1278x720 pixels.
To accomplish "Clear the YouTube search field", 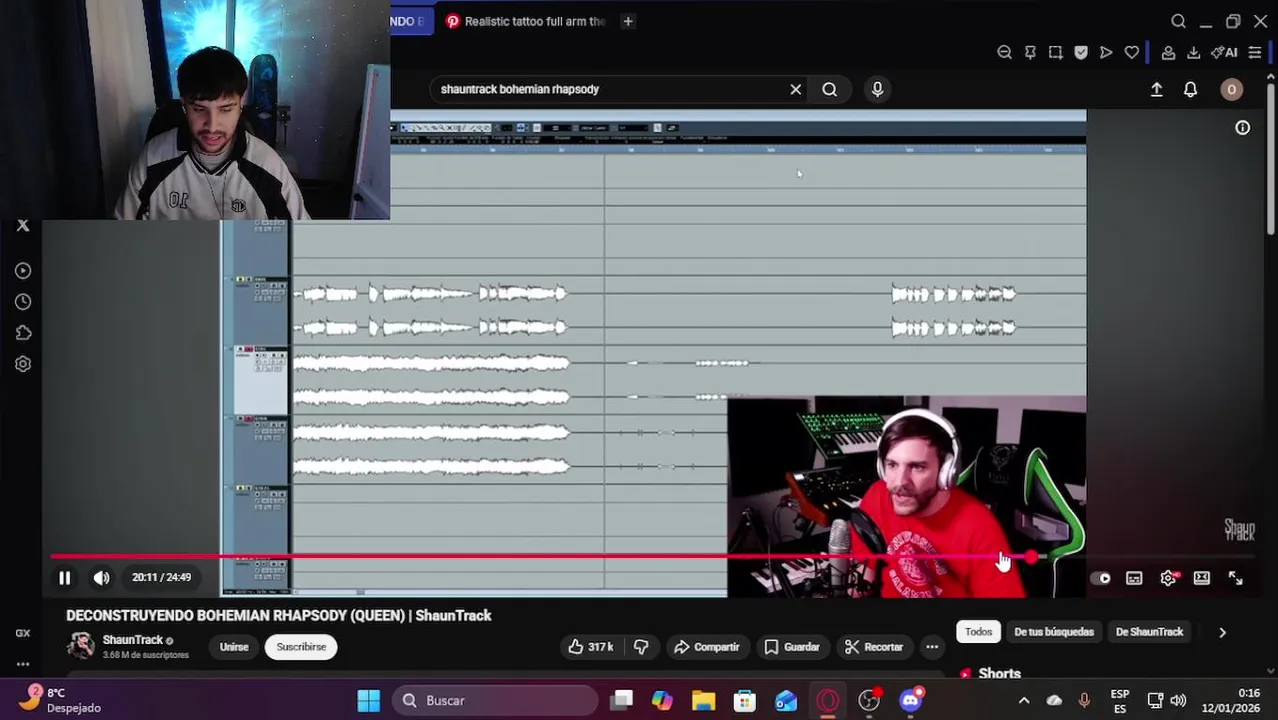I will tap(796, 89).
